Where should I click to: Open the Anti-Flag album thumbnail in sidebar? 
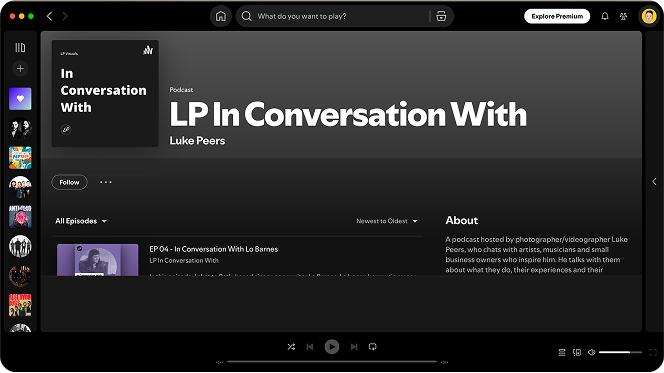[20, 216]
